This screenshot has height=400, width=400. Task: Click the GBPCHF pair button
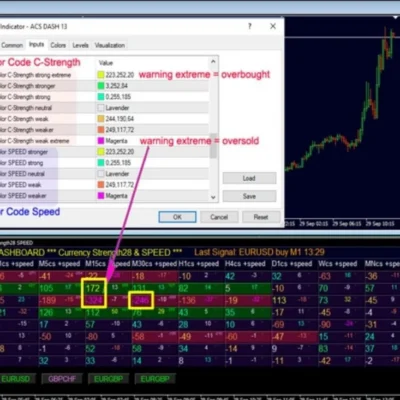pyautogui.click(x=62, y=379)
